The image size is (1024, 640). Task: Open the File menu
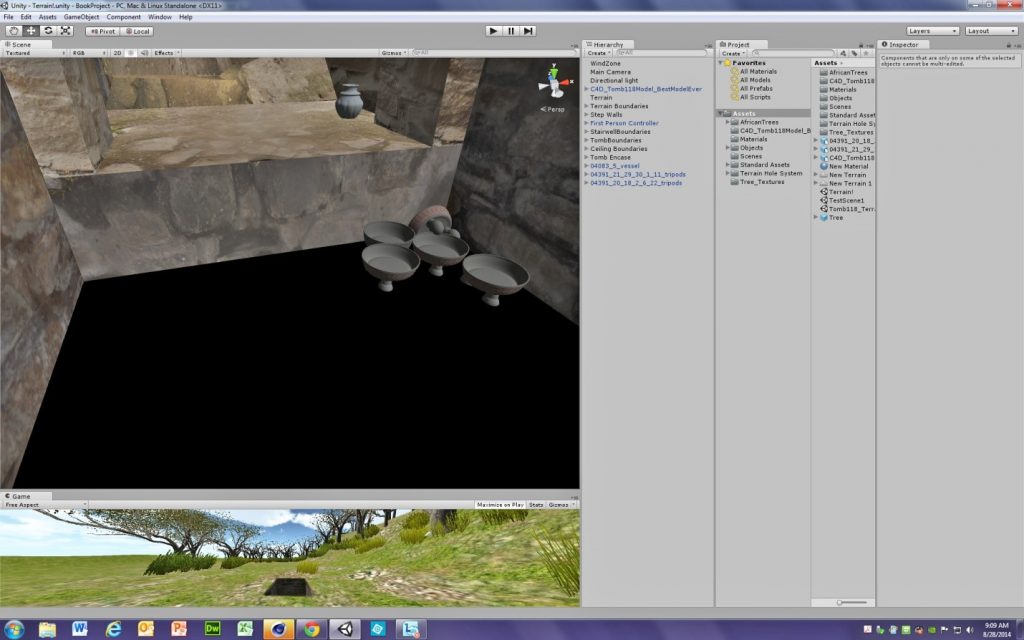click(8, 17)
